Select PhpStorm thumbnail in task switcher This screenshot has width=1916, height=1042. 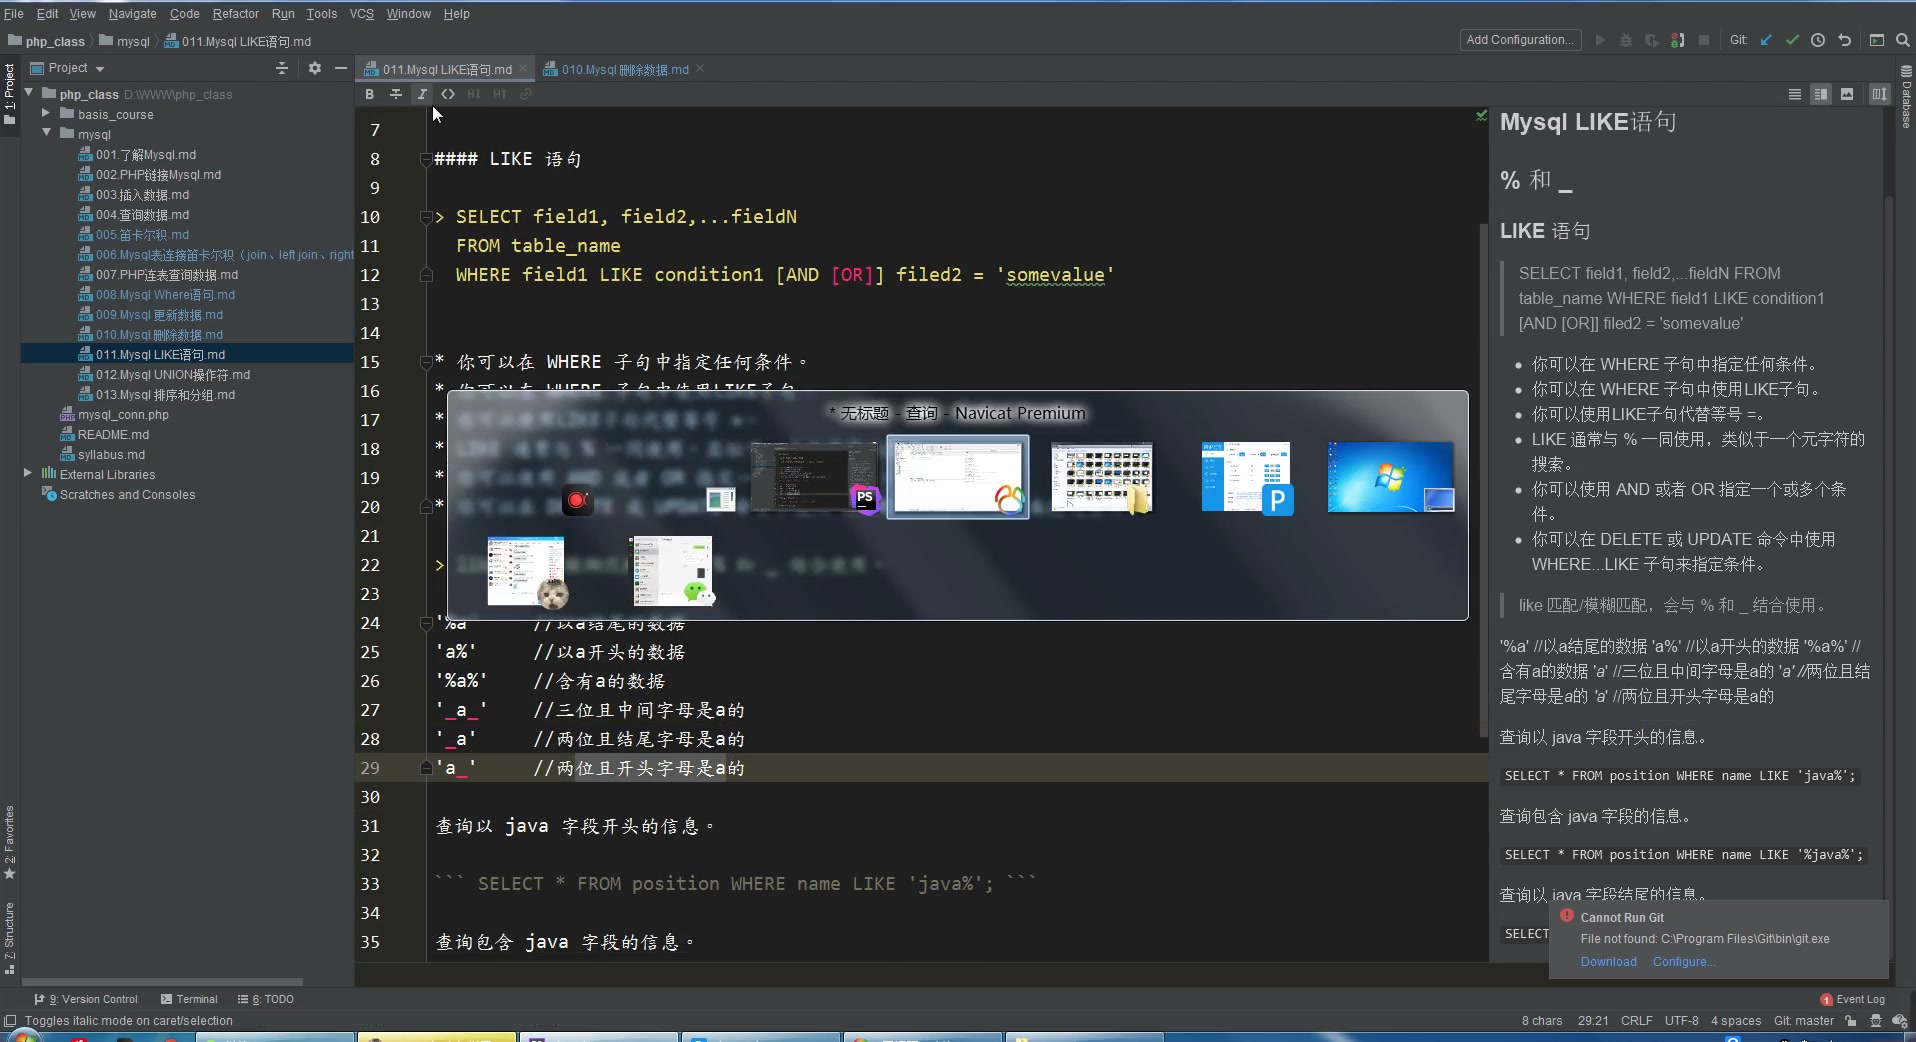815,478
